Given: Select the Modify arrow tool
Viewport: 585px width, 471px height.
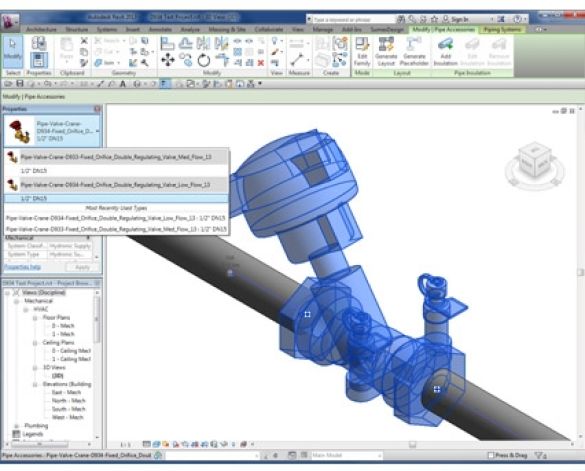Looking at the screenshot, I should point(13,51).
